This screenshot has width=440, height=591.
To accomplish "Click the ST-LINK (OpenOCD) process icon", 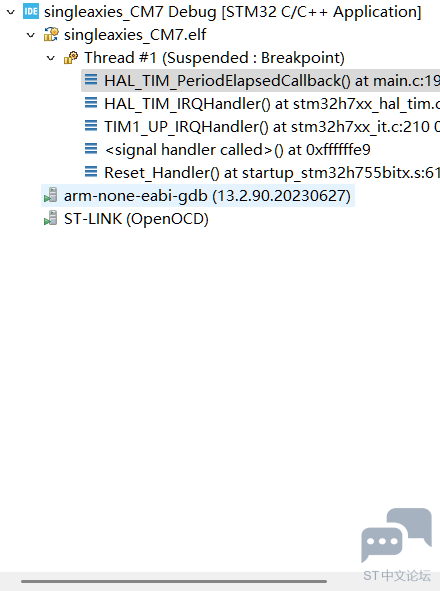I will (x=51, y=218).
